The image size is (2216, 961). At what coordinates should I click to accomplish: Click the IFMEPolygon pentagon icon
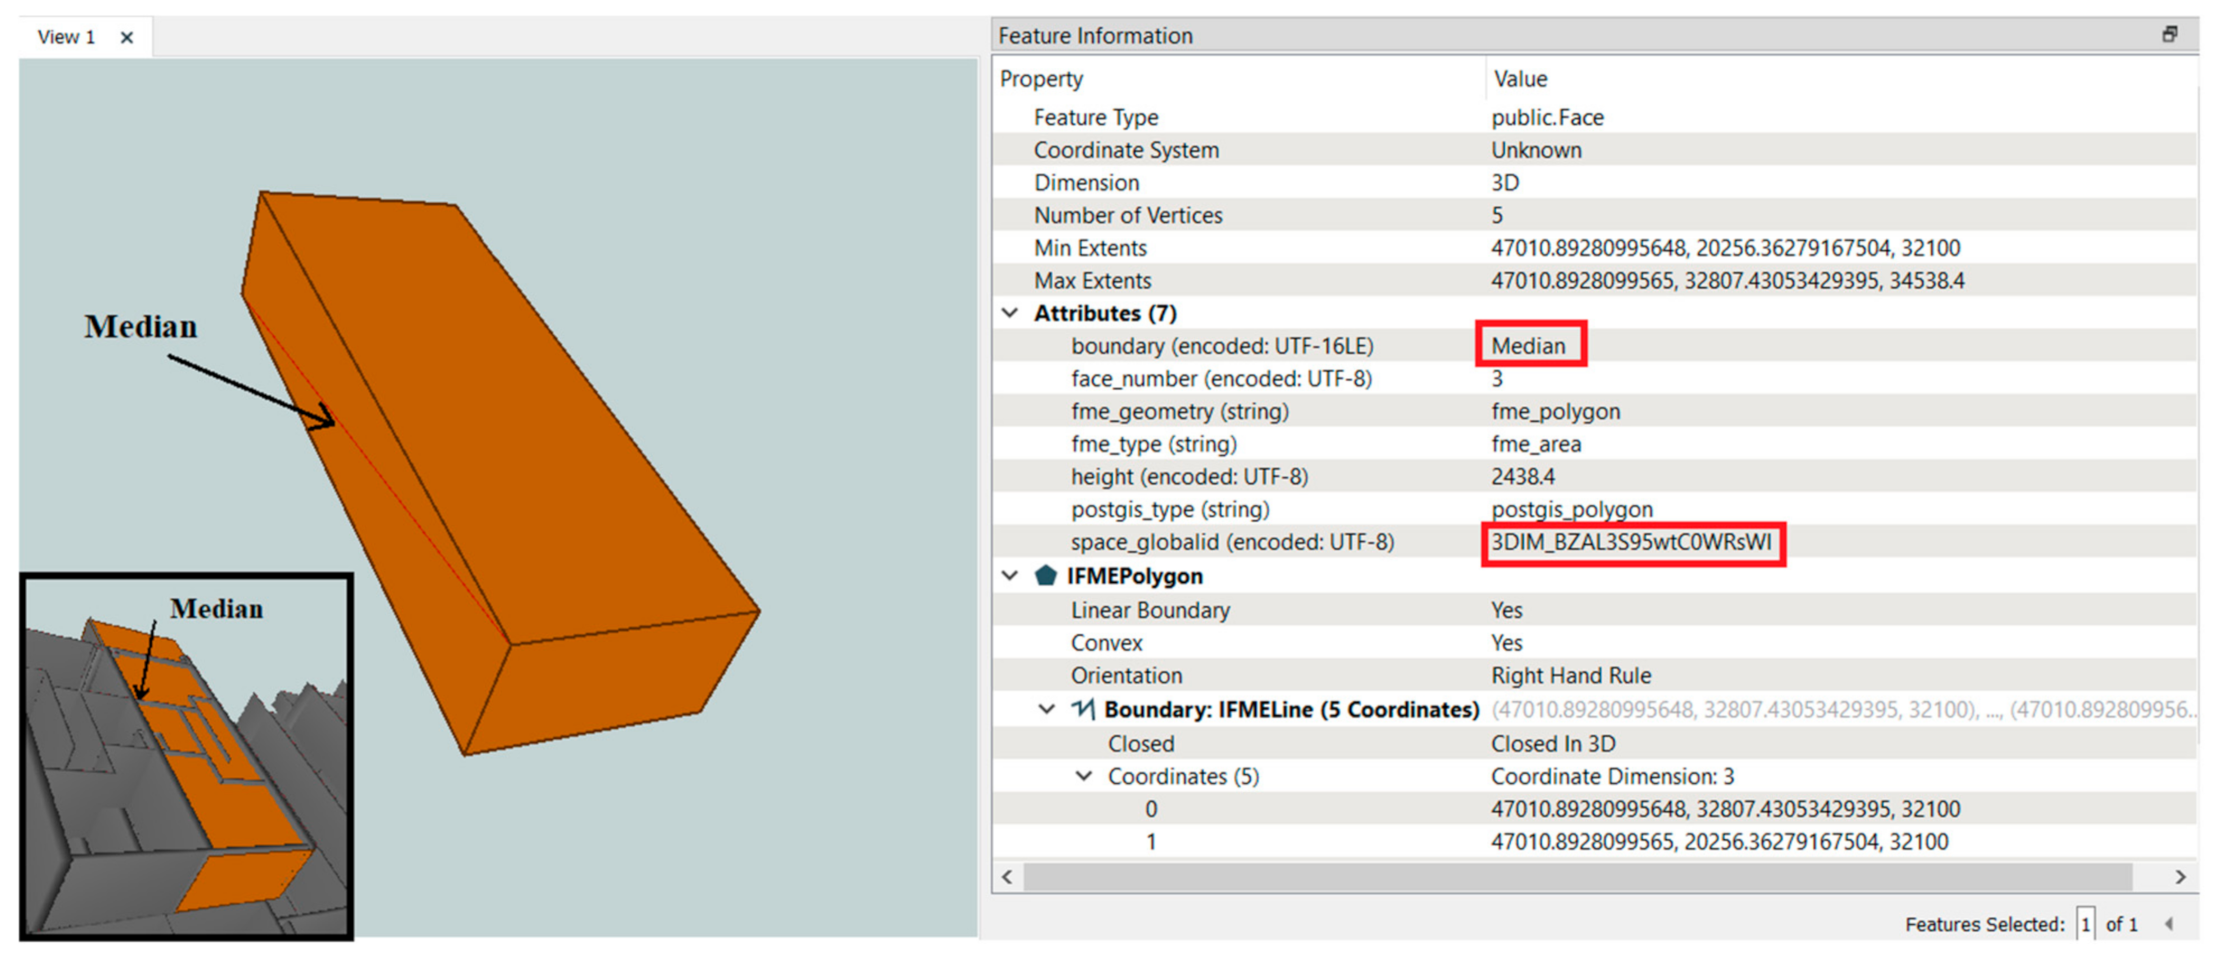click(x=1046, y=576)
